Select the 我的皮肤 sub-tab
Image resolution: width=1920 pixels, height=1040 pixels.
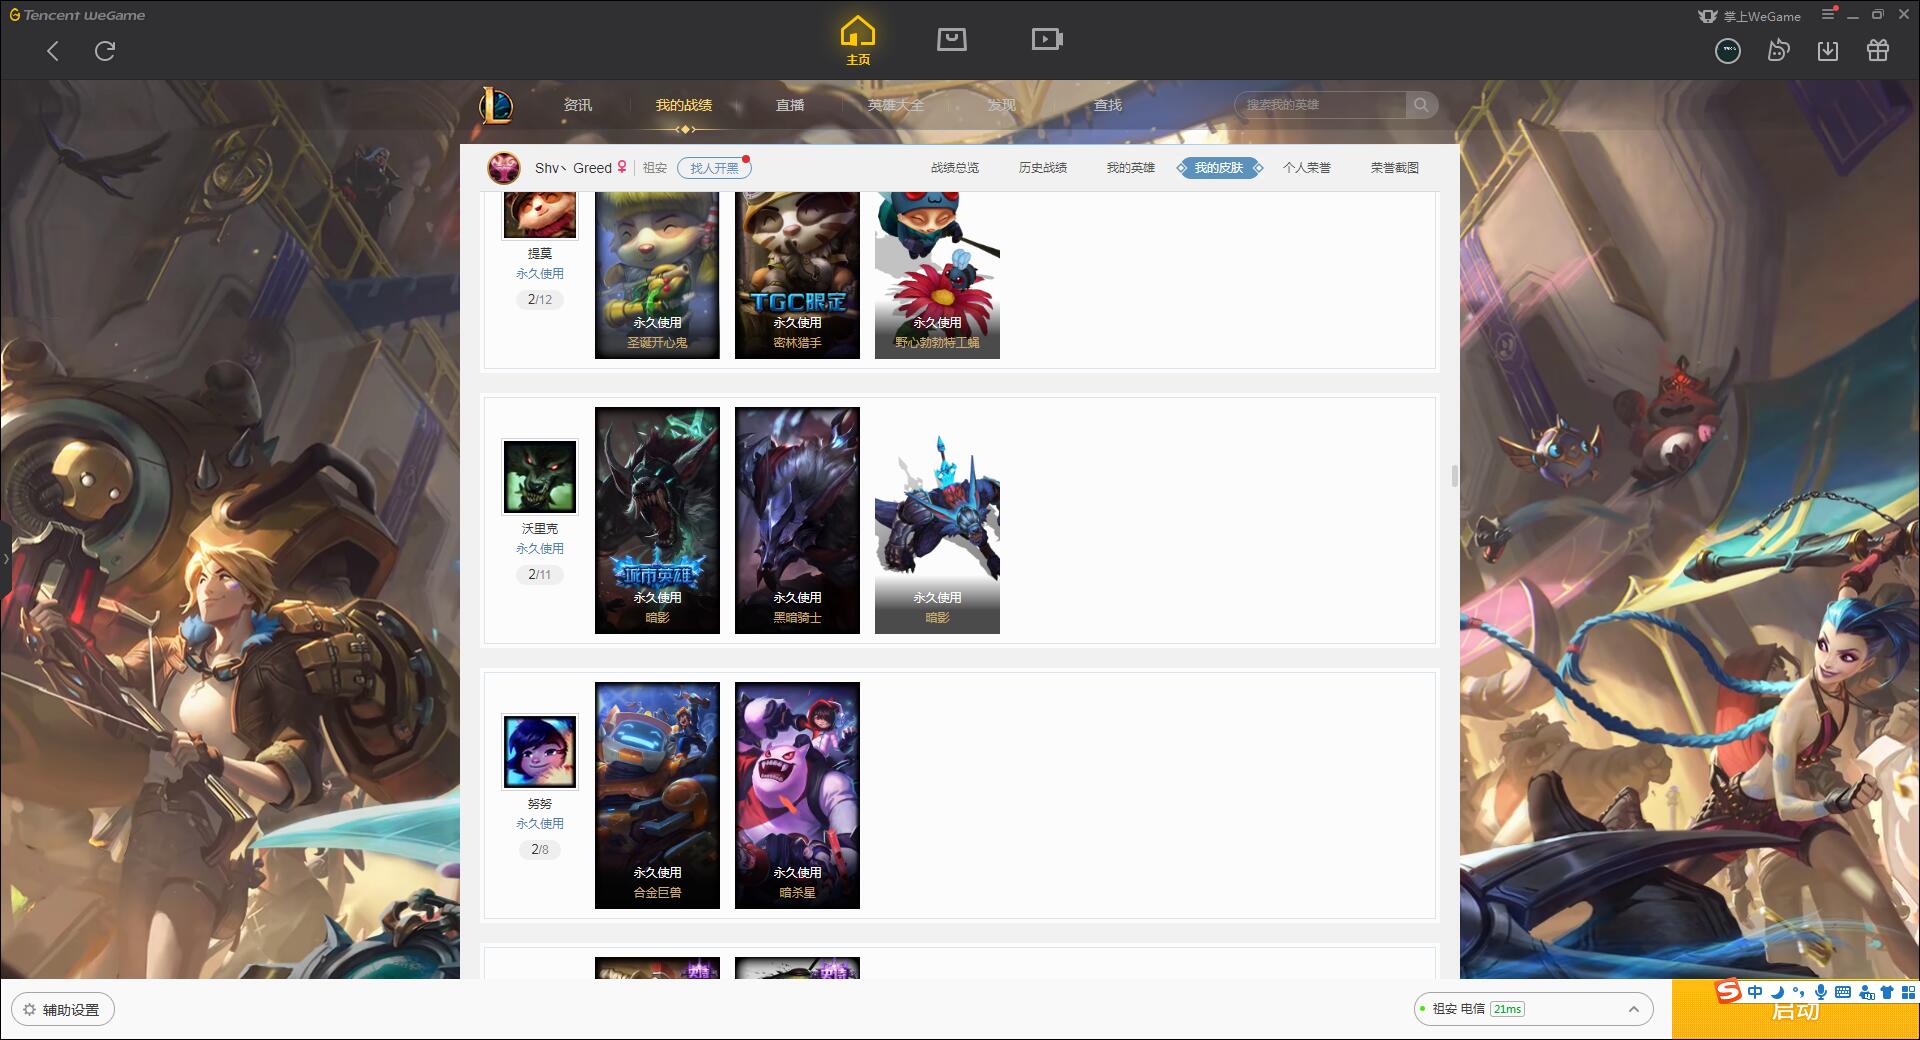click(1219, 168)
